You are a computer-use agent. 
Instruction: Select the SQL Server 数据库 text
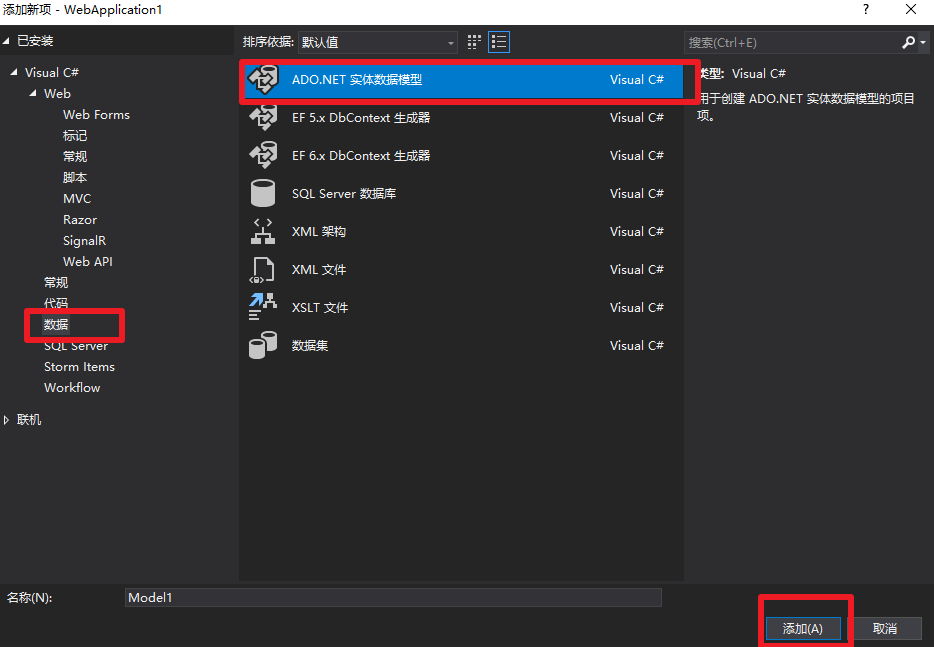pyautogui.click(x=344, y=194)
